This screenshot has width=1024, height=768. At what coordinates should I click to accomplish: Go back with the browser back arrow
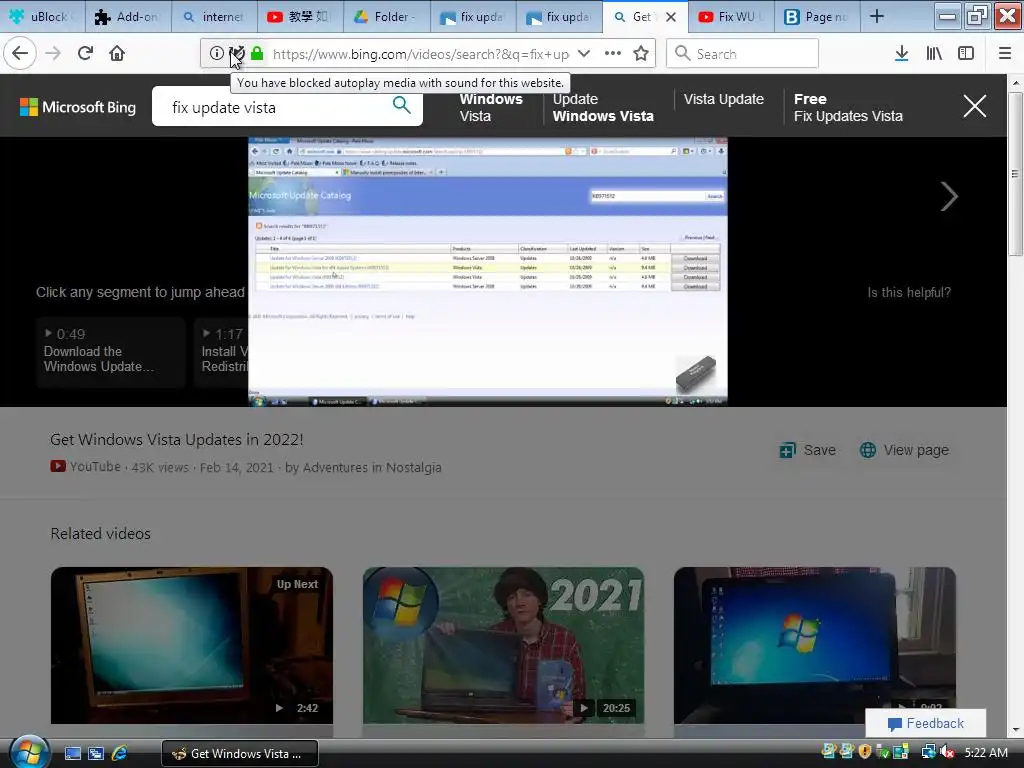click(20, 53)
